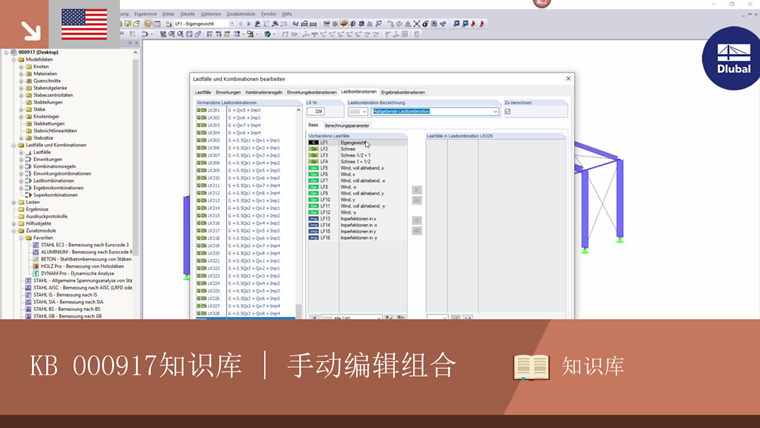Select load case LF1 Eigengewicht

click(358, 143)
